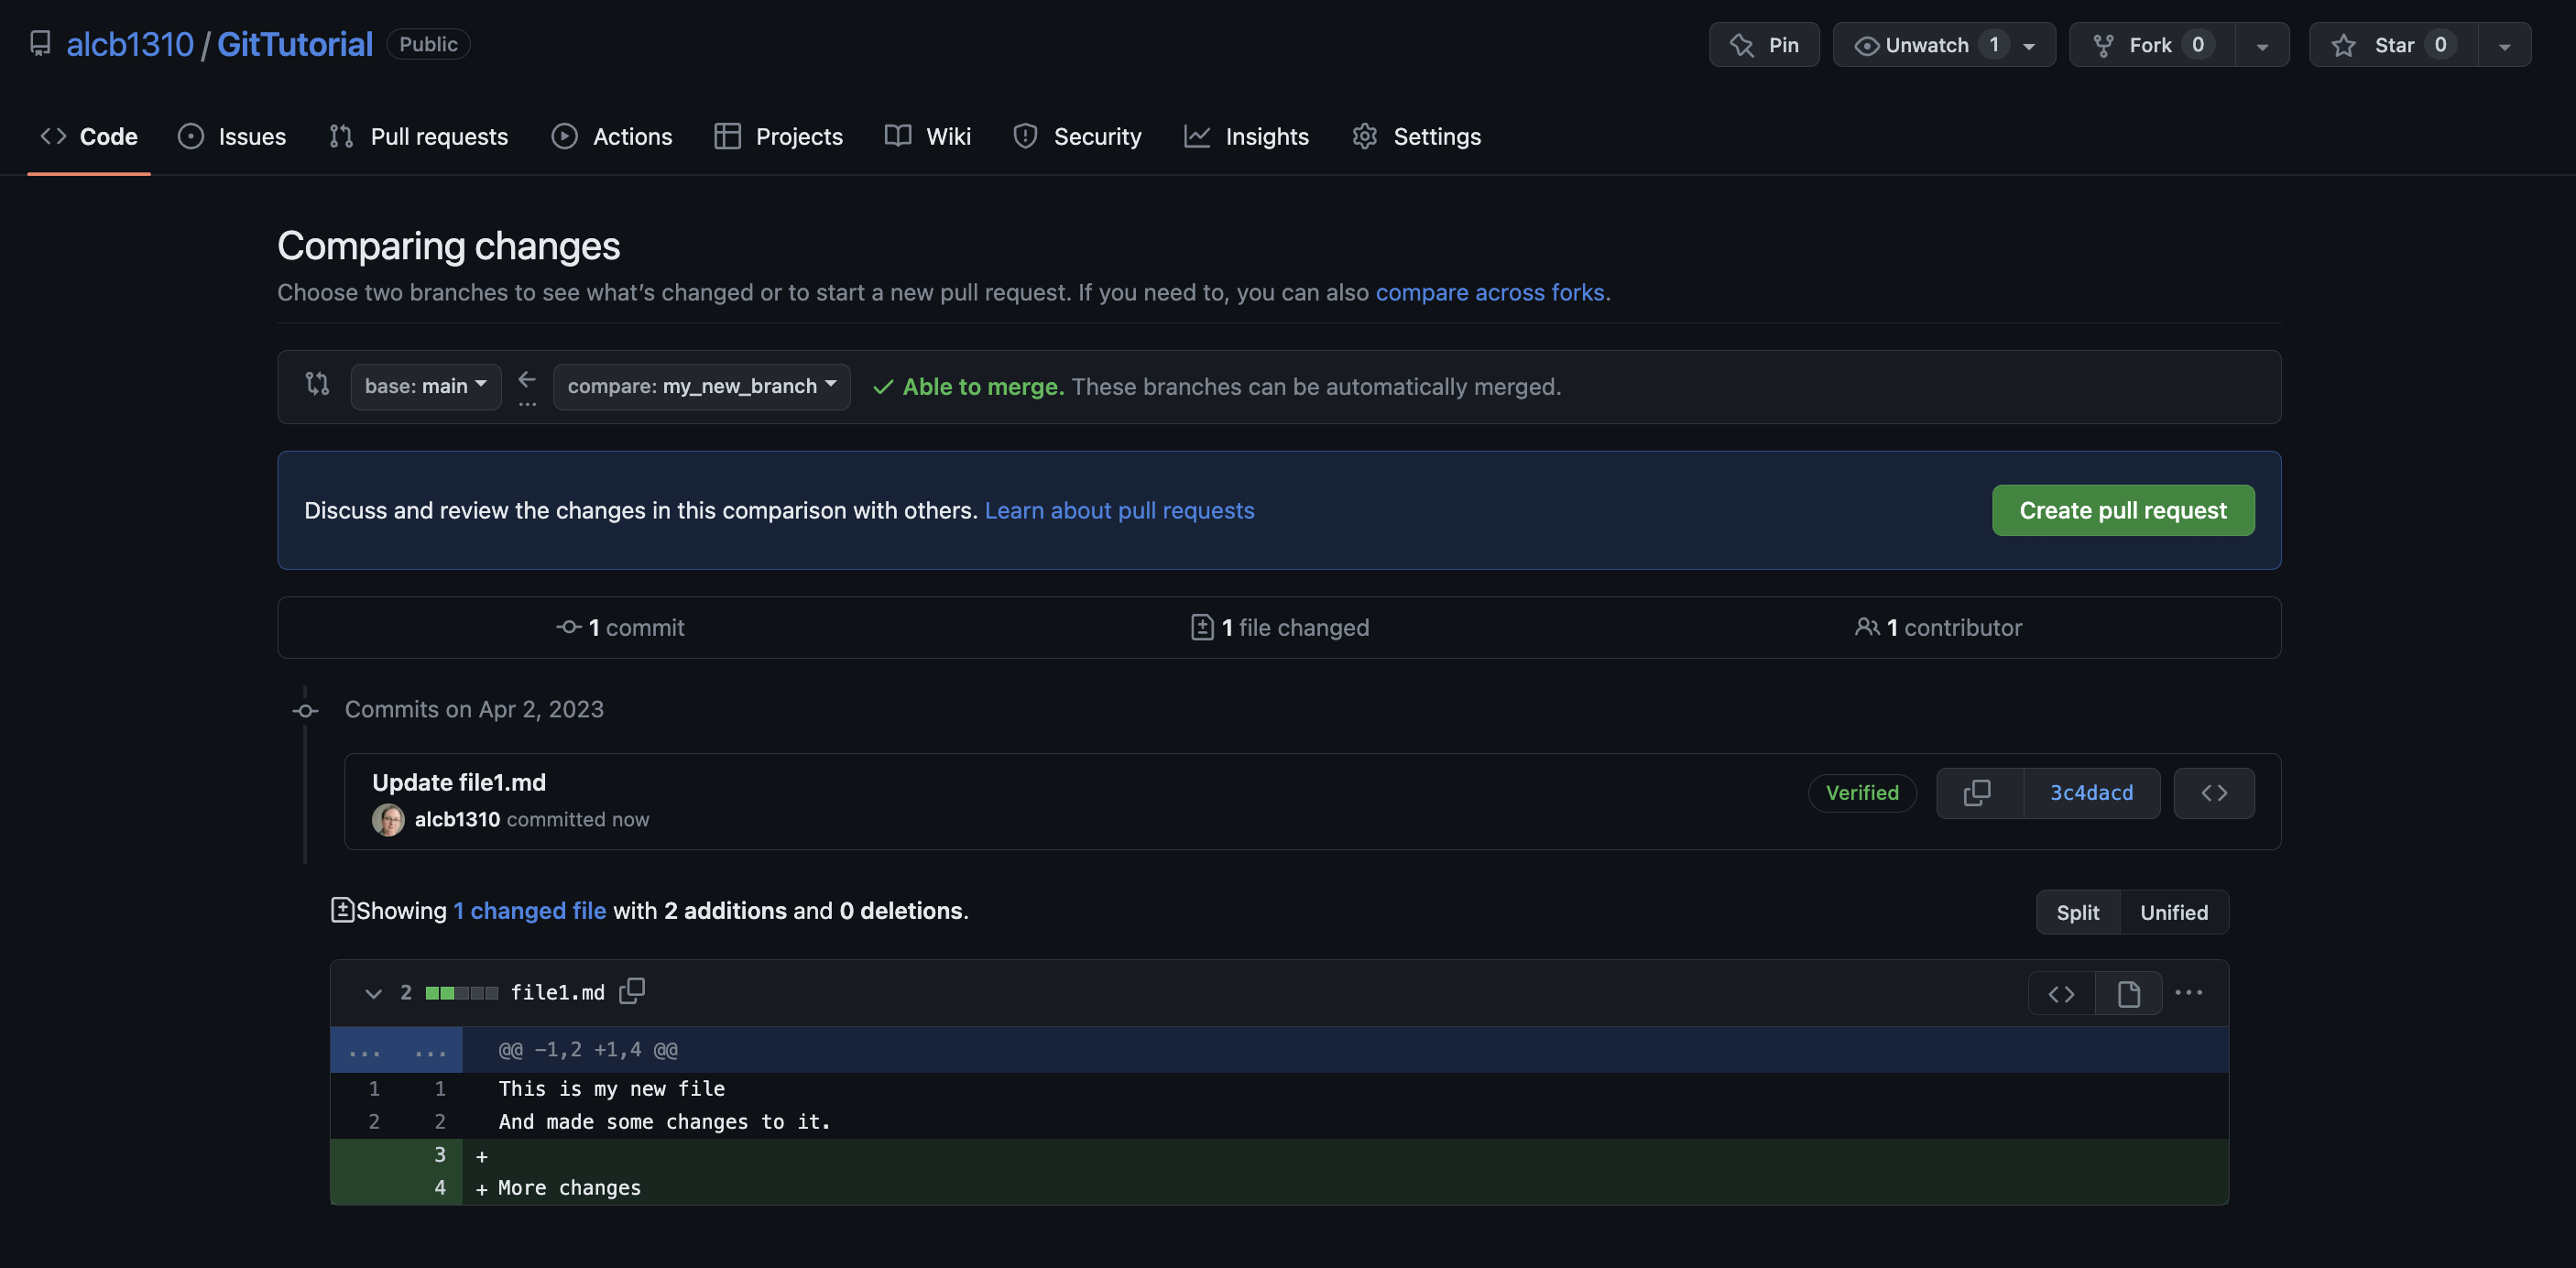Click Create pull request button
Image resolution: width=2576 pixels, height=1268 pixels.
coord(2122,510)
